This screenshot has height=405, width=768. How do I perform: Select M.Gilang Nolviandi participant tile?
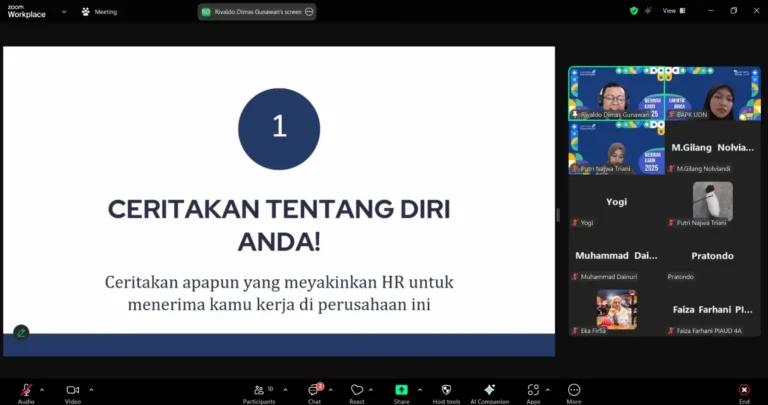pos(713,148)
